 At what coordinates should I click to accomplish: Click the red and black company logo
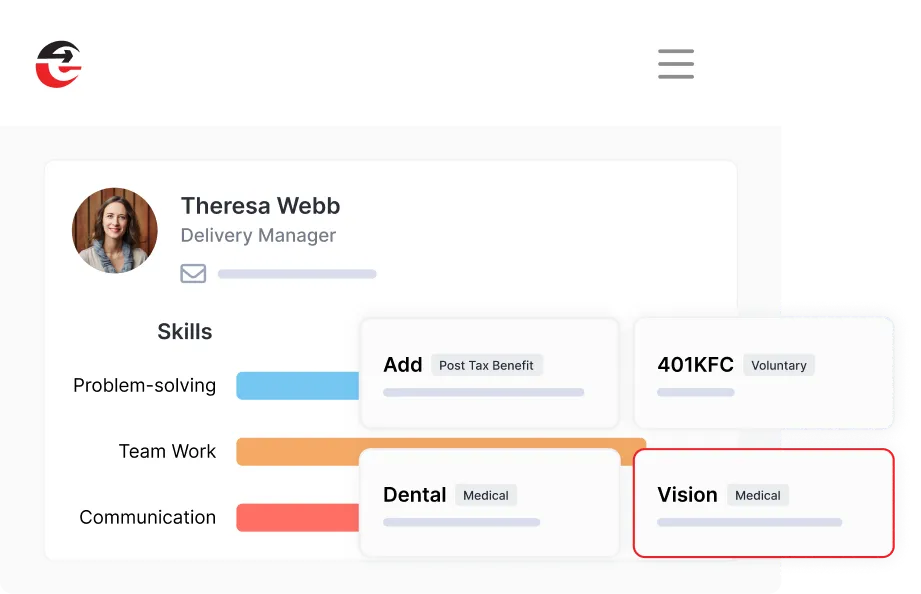point(58,64)
